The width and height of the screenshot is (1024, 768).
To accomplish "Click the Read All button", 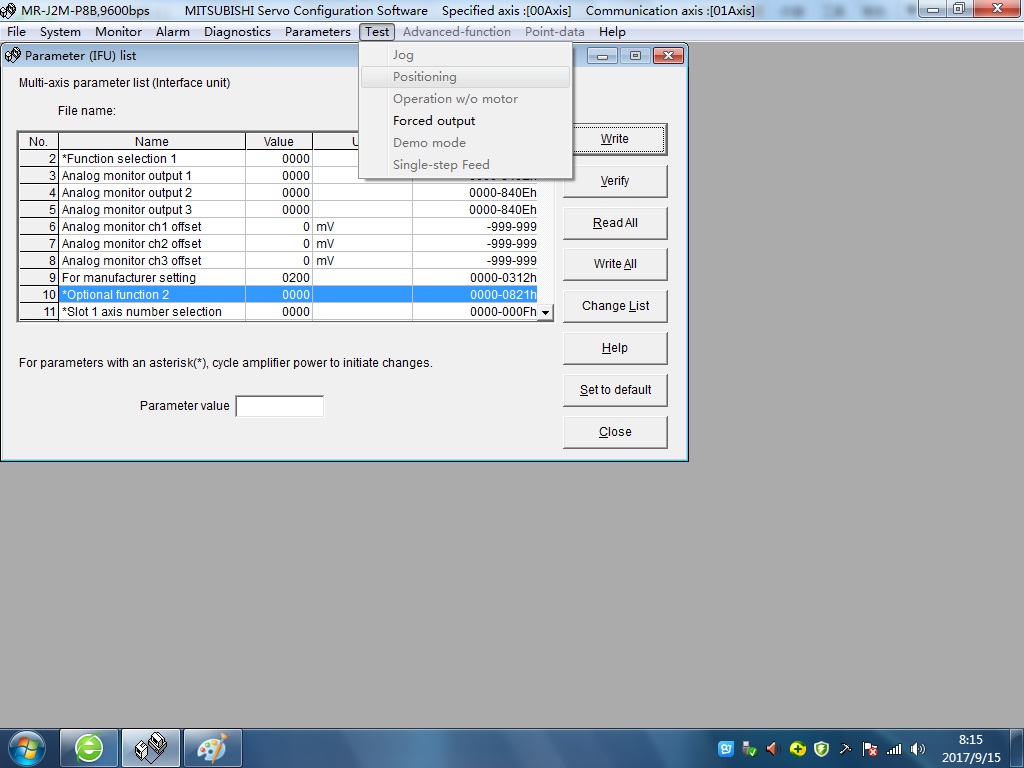I will [x=614, y=223].
